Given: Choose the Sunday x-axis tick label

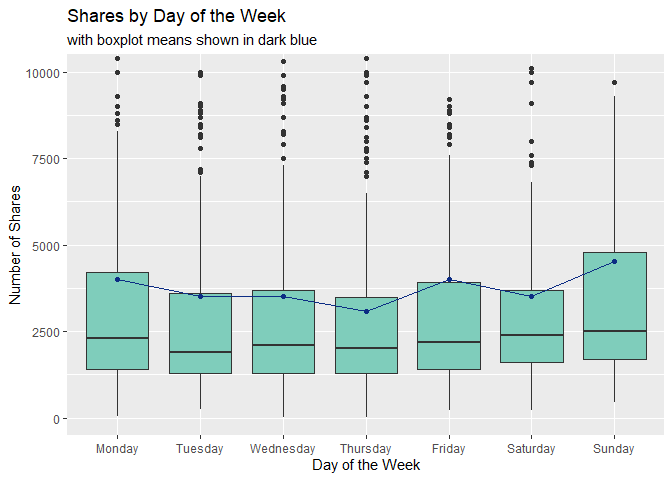Looking at the screenshot, I should pyautogui.click(x=614, y=449).
